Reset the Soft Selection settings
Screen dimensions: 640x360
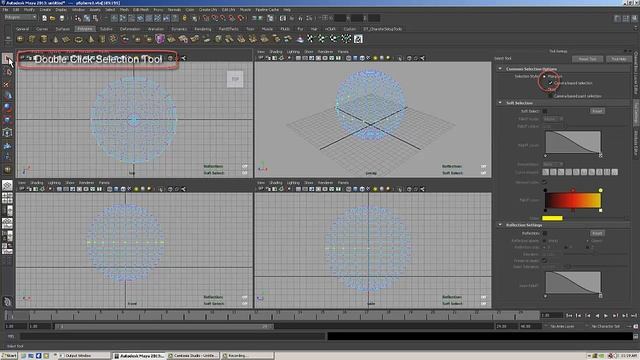[597, 111]
